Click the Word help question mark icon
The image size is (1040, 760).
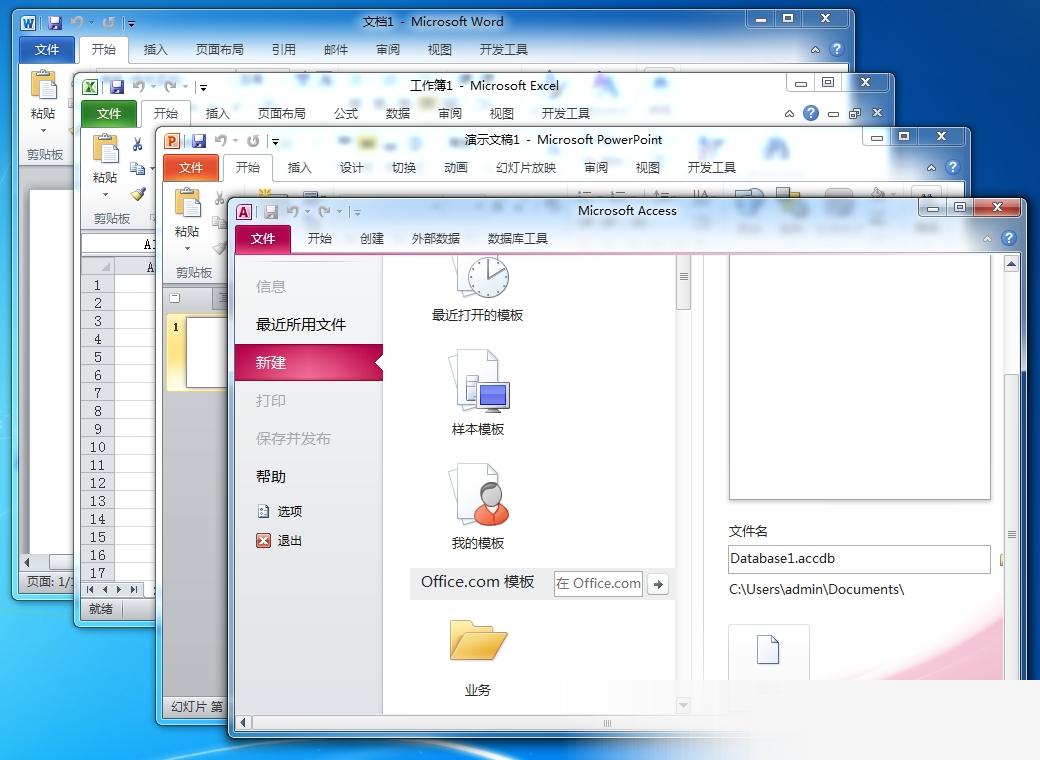pyautogui.click(x=836, y=49)
